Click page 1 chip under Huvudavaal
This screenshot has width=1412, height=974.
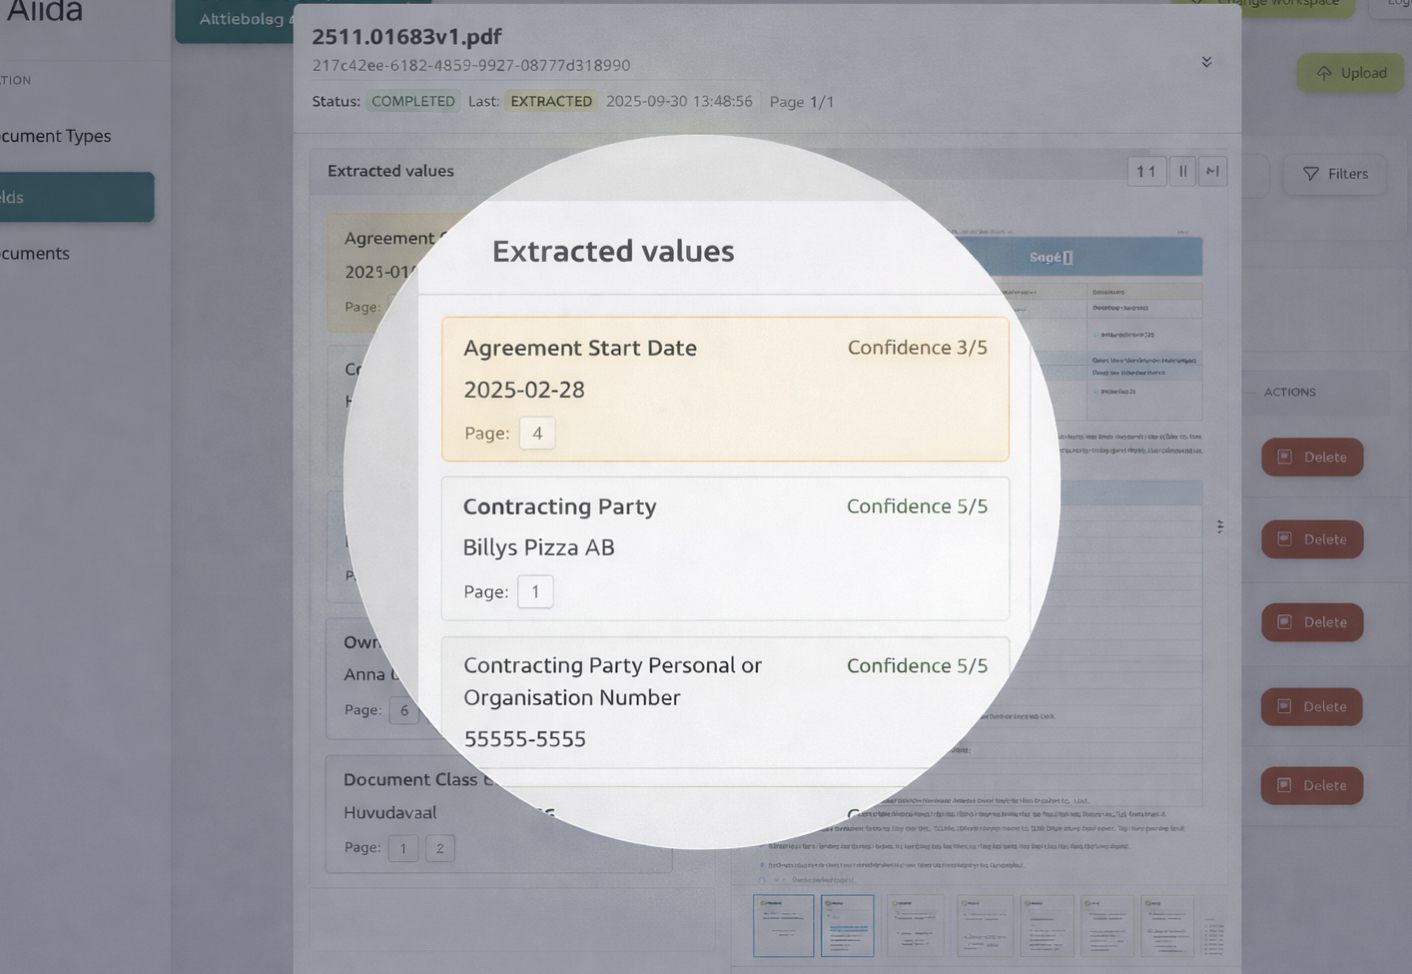click(x=403, y=848)
